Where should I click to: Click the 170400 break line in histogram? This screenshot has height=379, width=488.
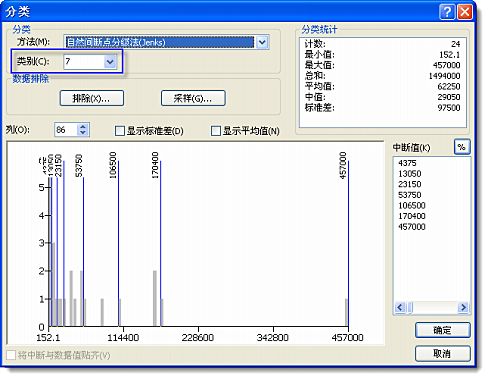click(x=160, y=243)
